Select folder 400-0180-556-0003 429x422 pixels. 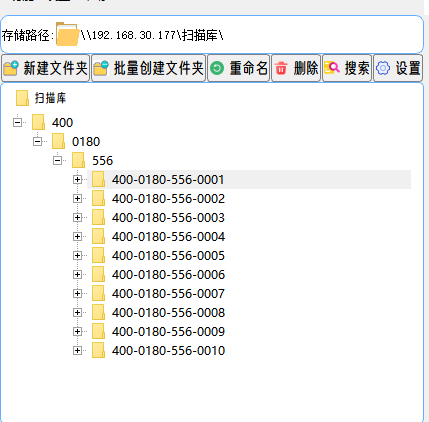coord(168,218)
